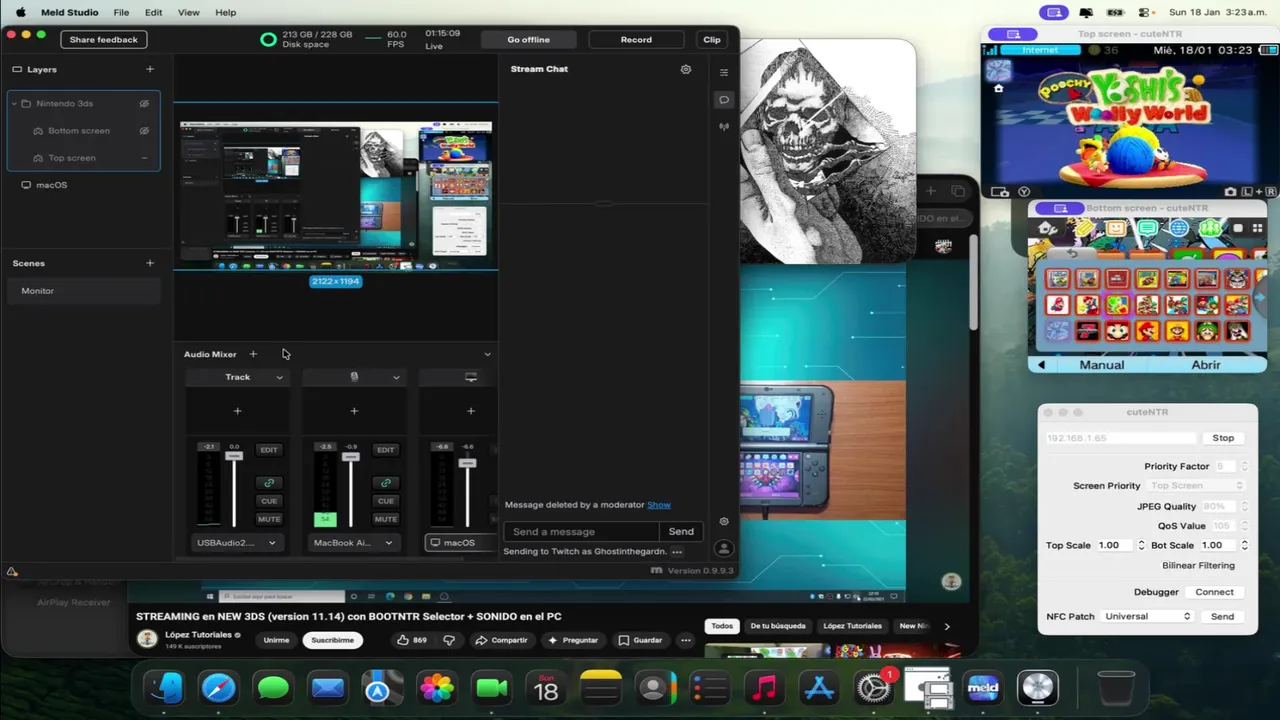Open Music app from the Dock
Screen dimensions: 1280x720
(x=764, y=688)
